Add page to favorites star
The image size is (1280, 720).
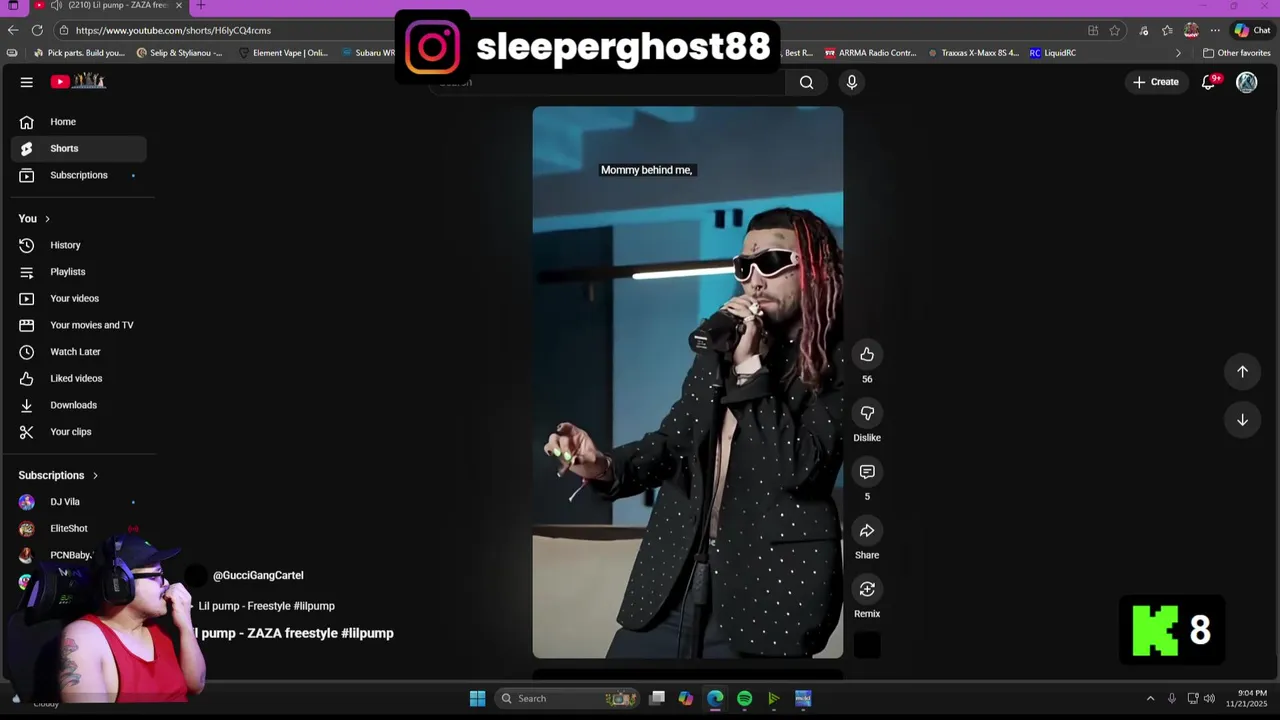click(1114, 30)
